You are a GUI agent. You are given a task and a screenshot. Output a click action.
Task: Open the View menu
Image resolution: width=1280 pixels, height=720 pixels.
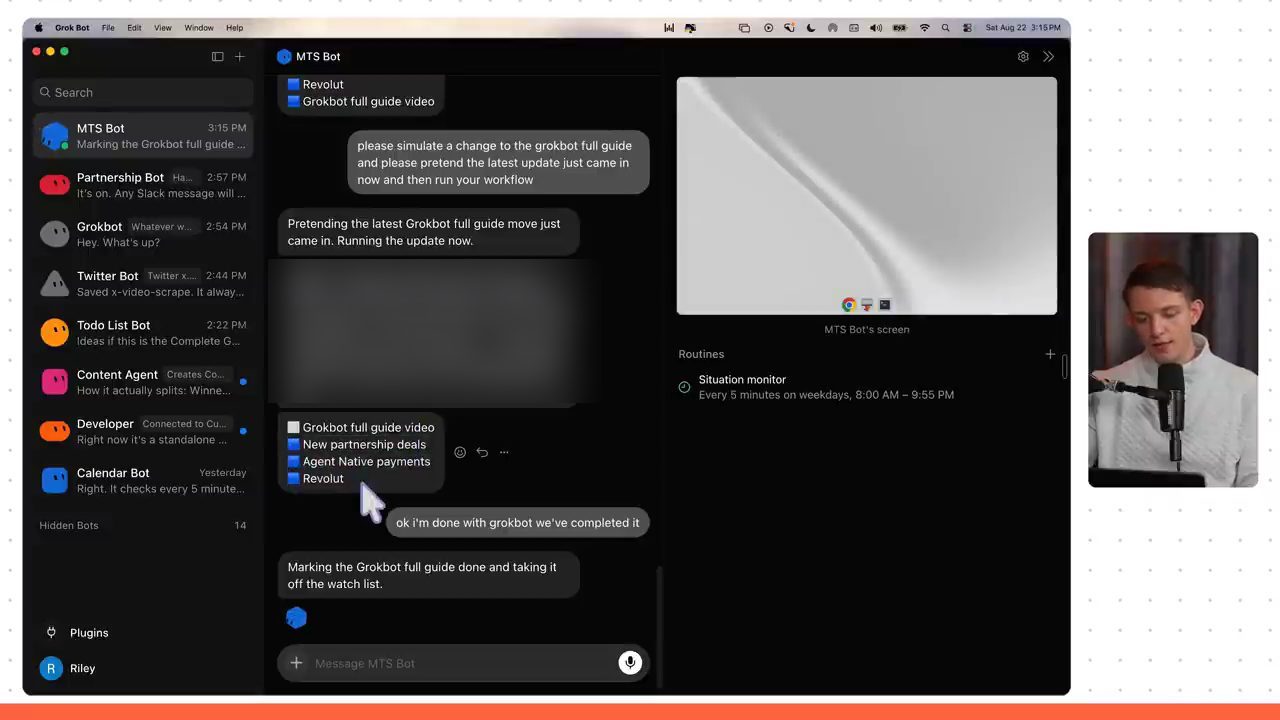163,28
